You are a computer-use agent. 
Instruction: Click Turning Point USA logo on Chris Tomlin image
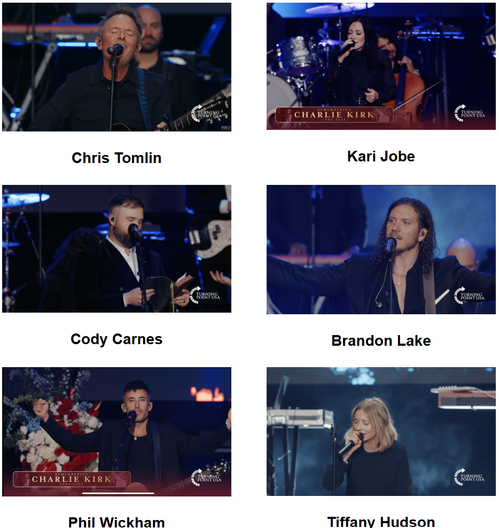pyautogui.click(x=206, y=113)
